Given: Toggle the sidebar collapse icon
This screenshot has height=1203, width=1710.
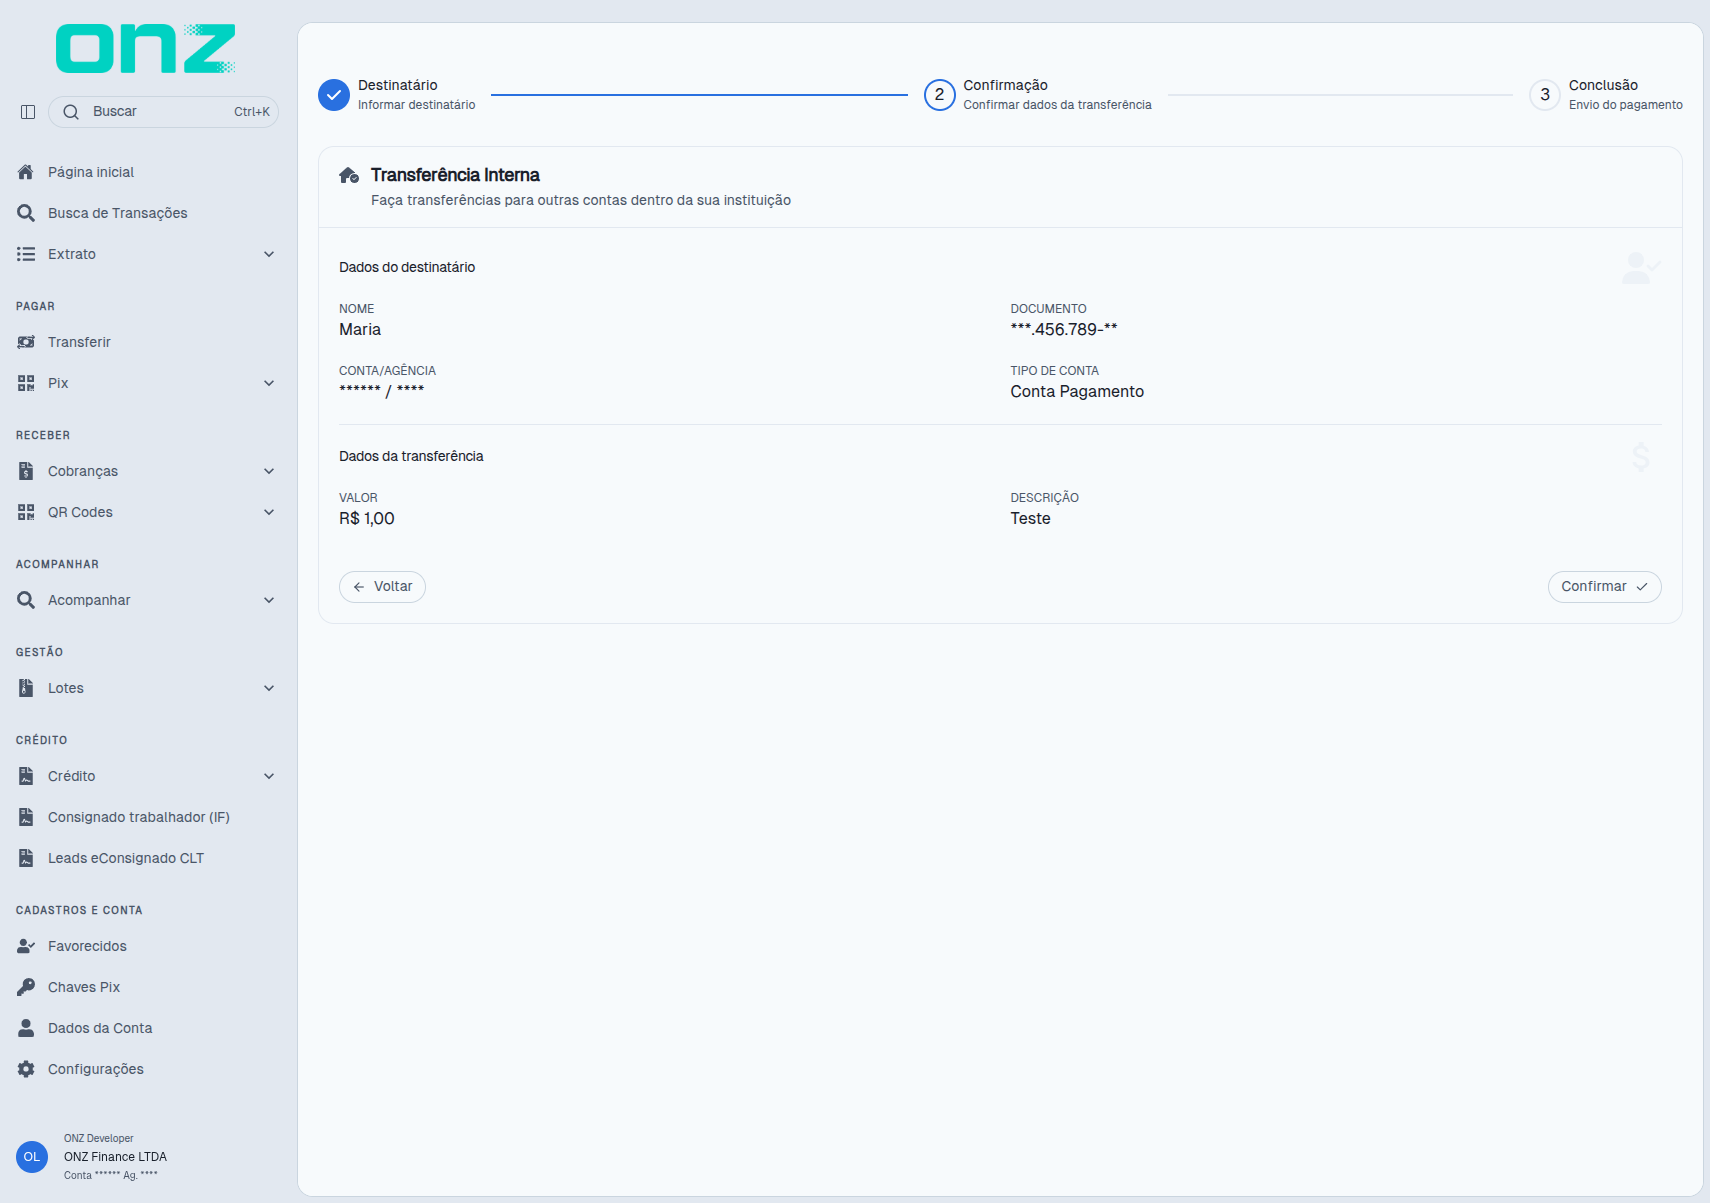Looking at the screenshot, I should (x=28, y=112).
